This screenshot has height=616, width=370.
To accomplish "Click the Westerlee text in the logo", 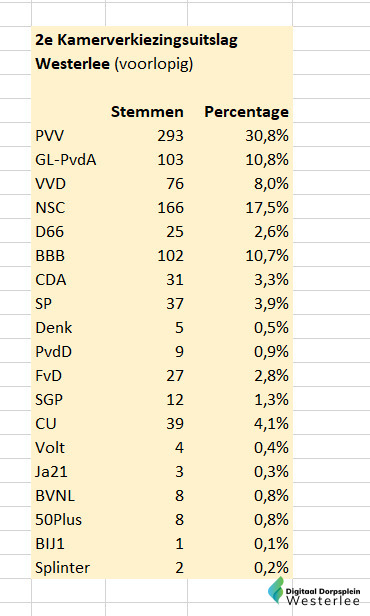I will click(x=323, y=600).
